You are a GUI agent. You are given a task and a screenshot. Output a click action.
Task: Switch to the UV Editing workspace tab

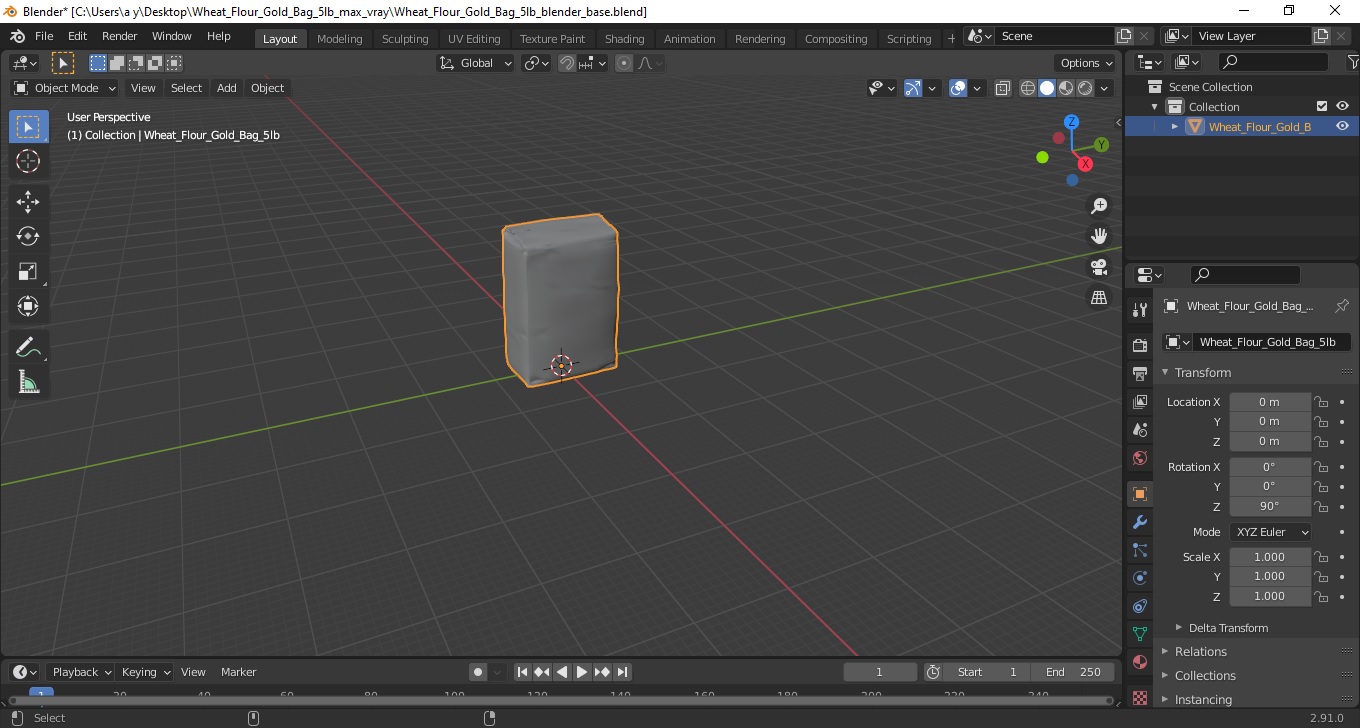(x=474, y=39)
